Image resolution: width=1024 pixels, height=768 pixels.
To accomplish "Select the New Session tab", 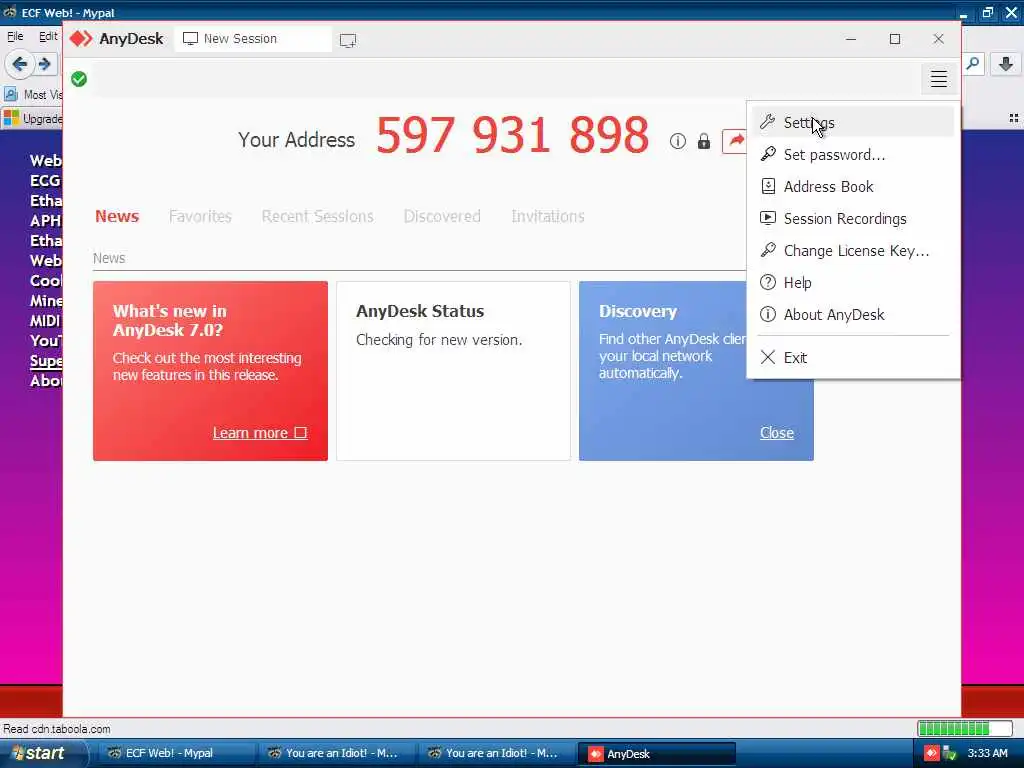I will (x=253, y=39).
